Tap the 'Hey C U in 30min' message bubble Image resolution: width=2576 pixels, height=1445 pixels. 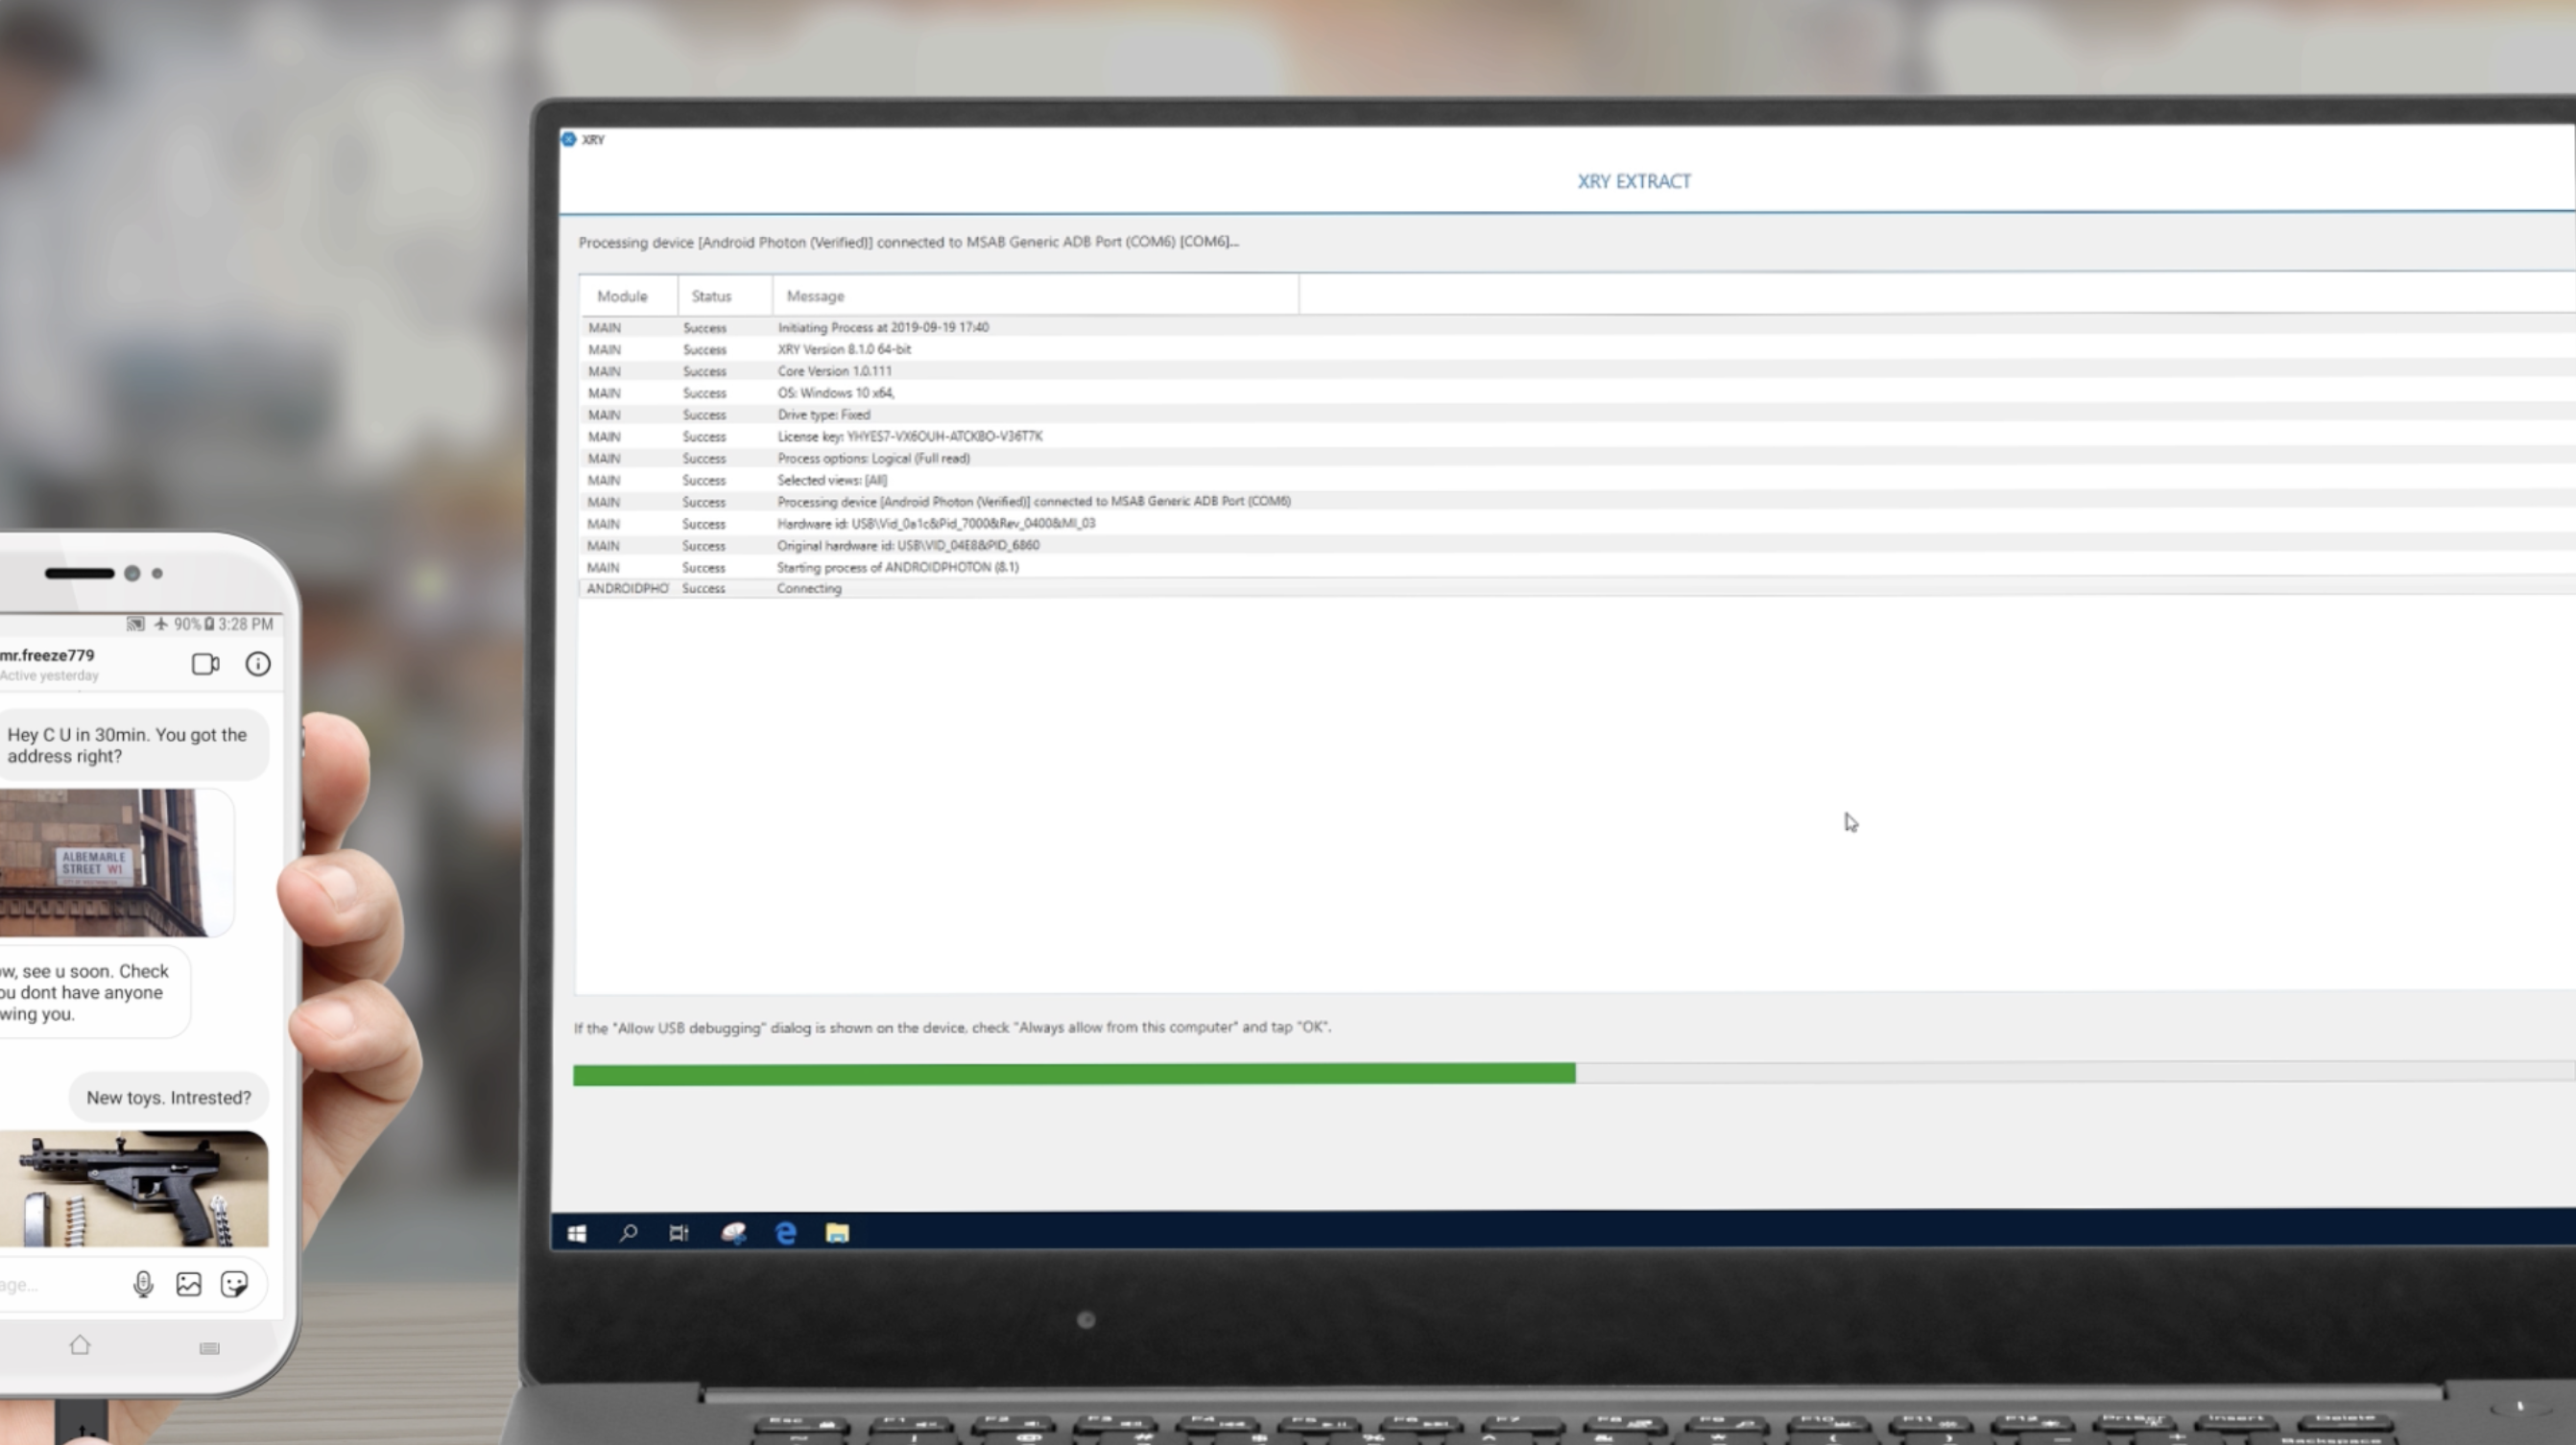134,745
